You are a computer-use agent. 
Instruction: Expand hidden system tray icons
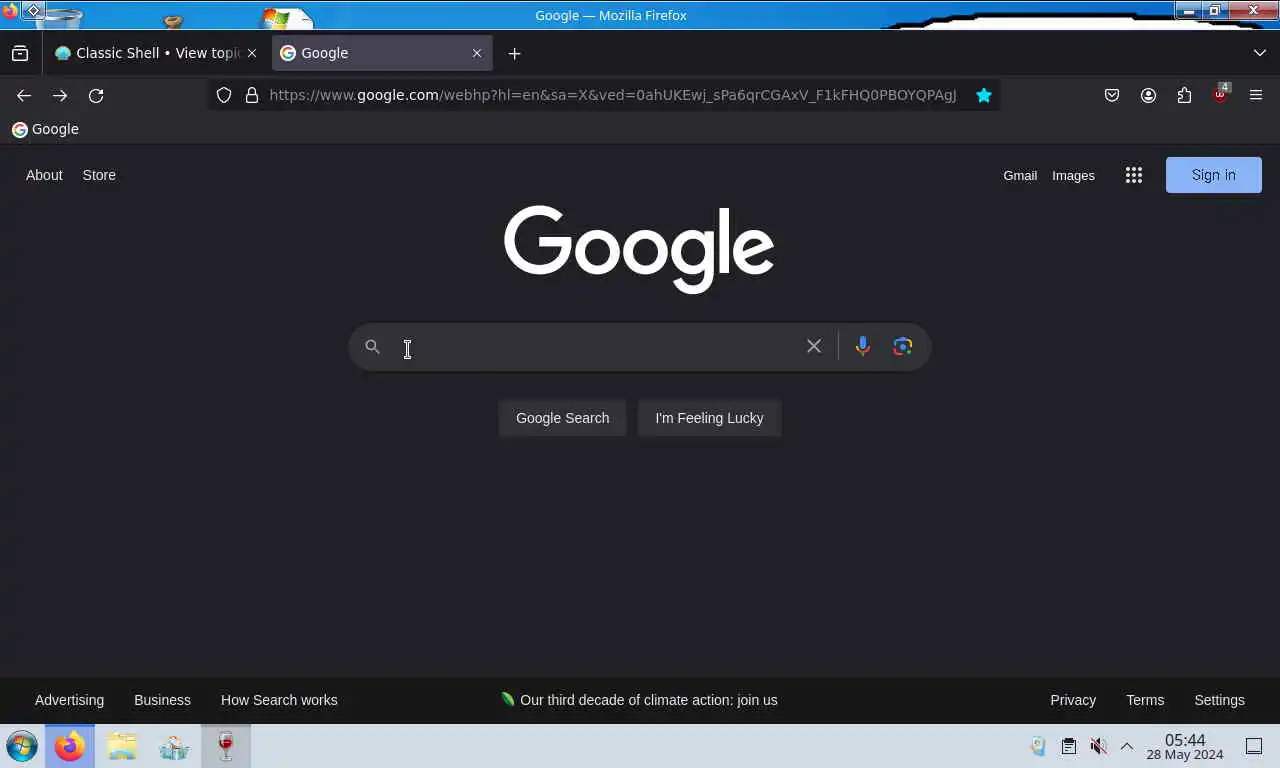1126,746
